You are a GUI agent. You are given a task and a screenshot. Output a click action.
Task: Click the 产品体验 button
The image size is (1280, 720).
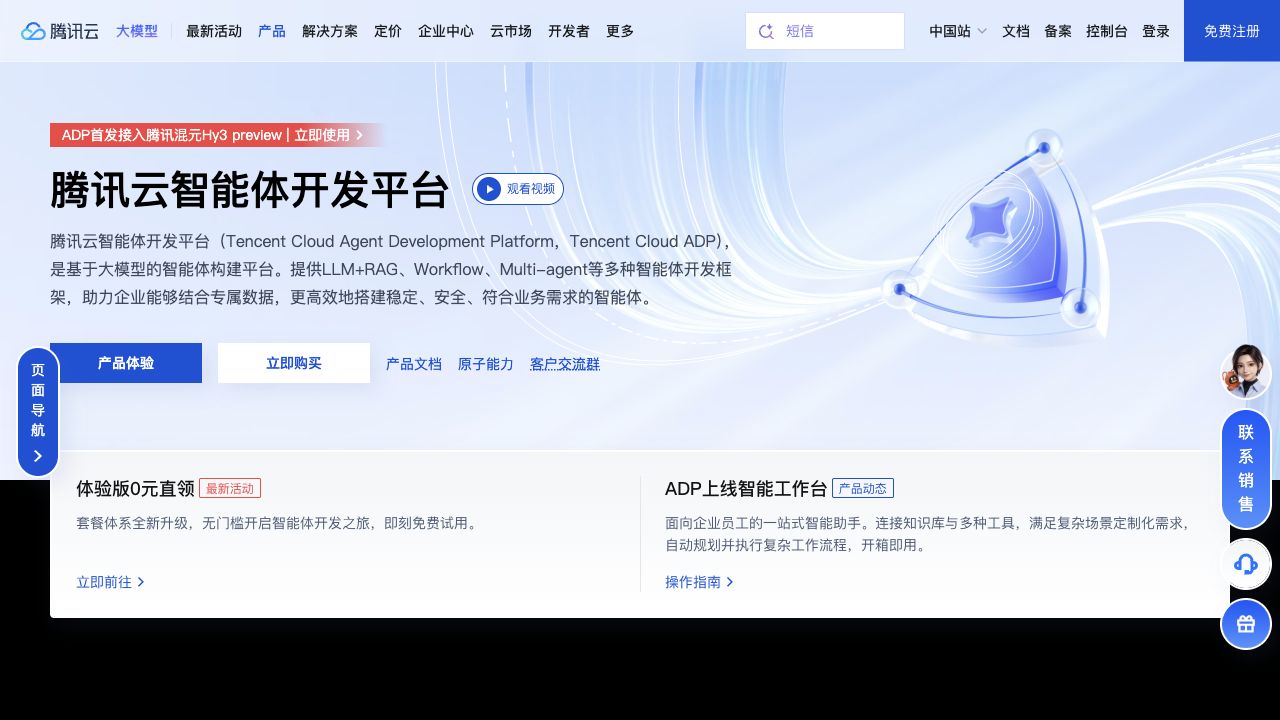tap(126, 363)
